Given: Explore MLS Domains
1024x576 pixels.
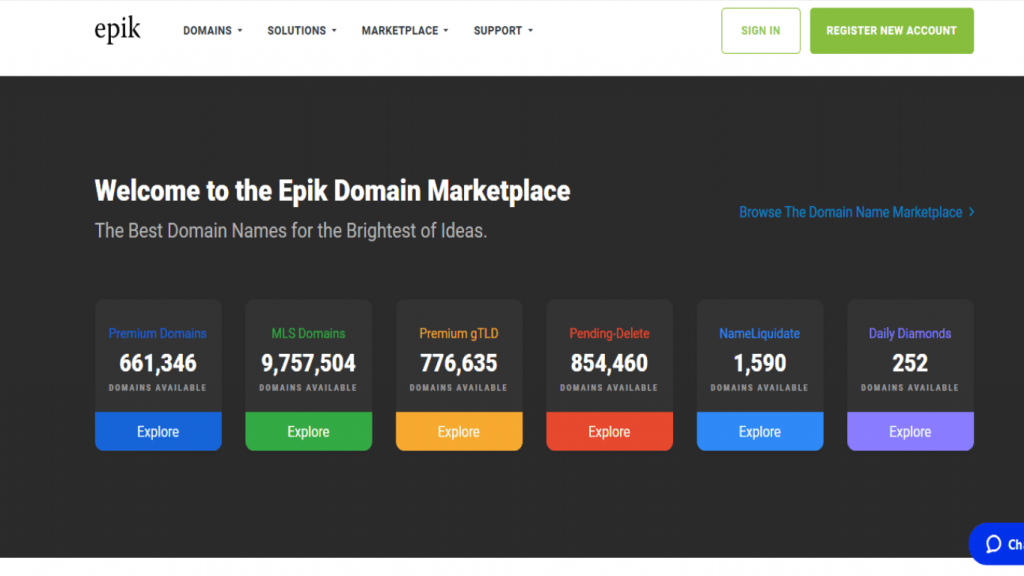Looking at the screenshot, I should tap(308, 431).
